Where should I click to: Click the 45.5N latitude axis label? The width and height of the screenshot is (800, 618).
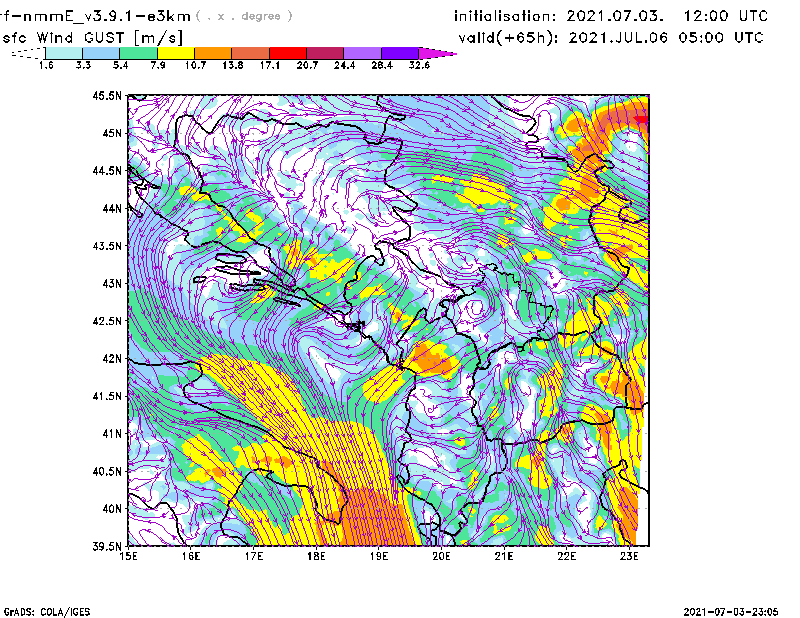(x=107, y=96)
